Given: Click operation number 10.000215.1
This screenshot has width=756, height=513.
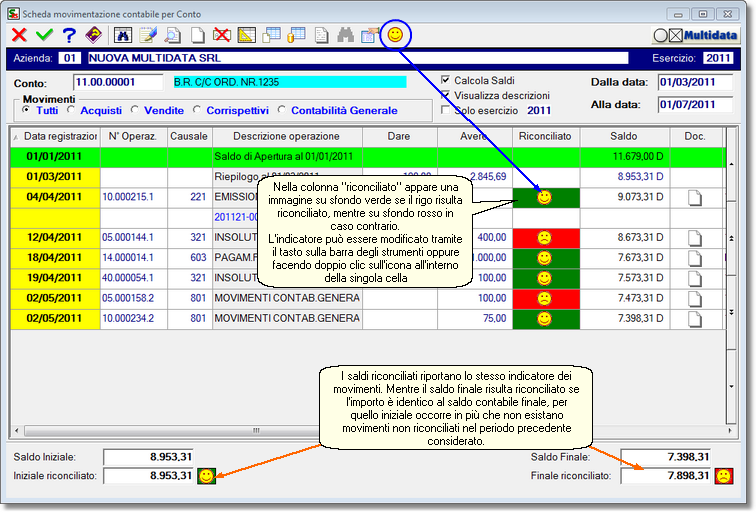Looking at the screenshot, I should [x=128, y=197].
